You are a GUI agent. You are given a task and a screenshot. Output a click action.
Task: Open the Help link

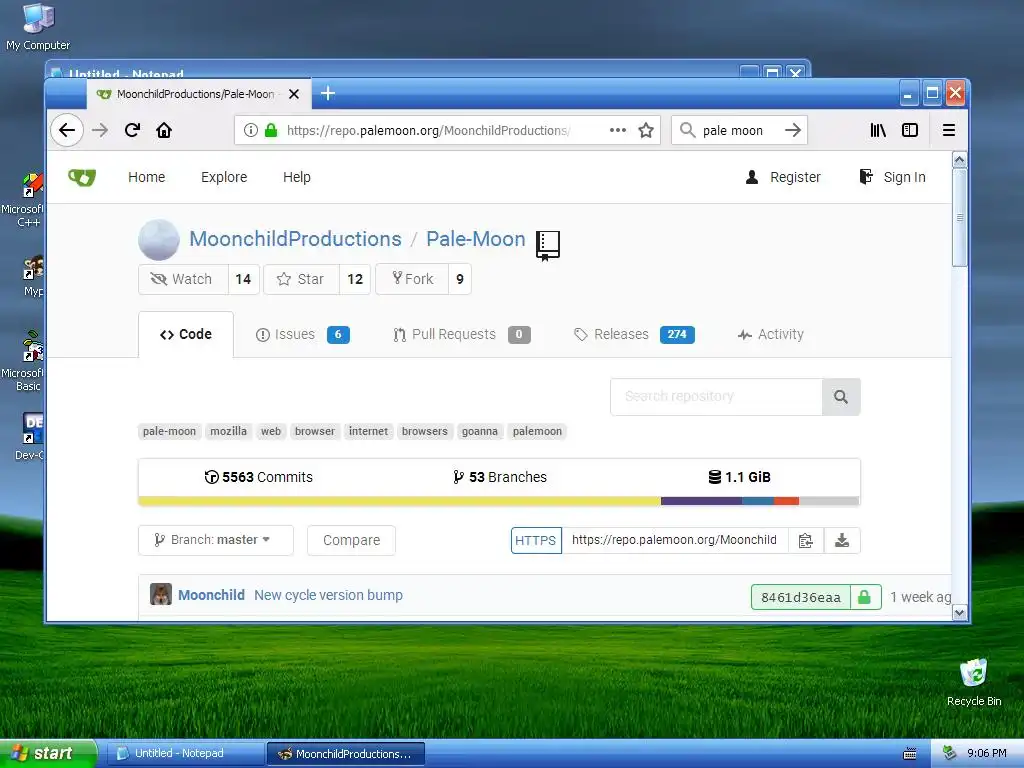pos(296,177)
